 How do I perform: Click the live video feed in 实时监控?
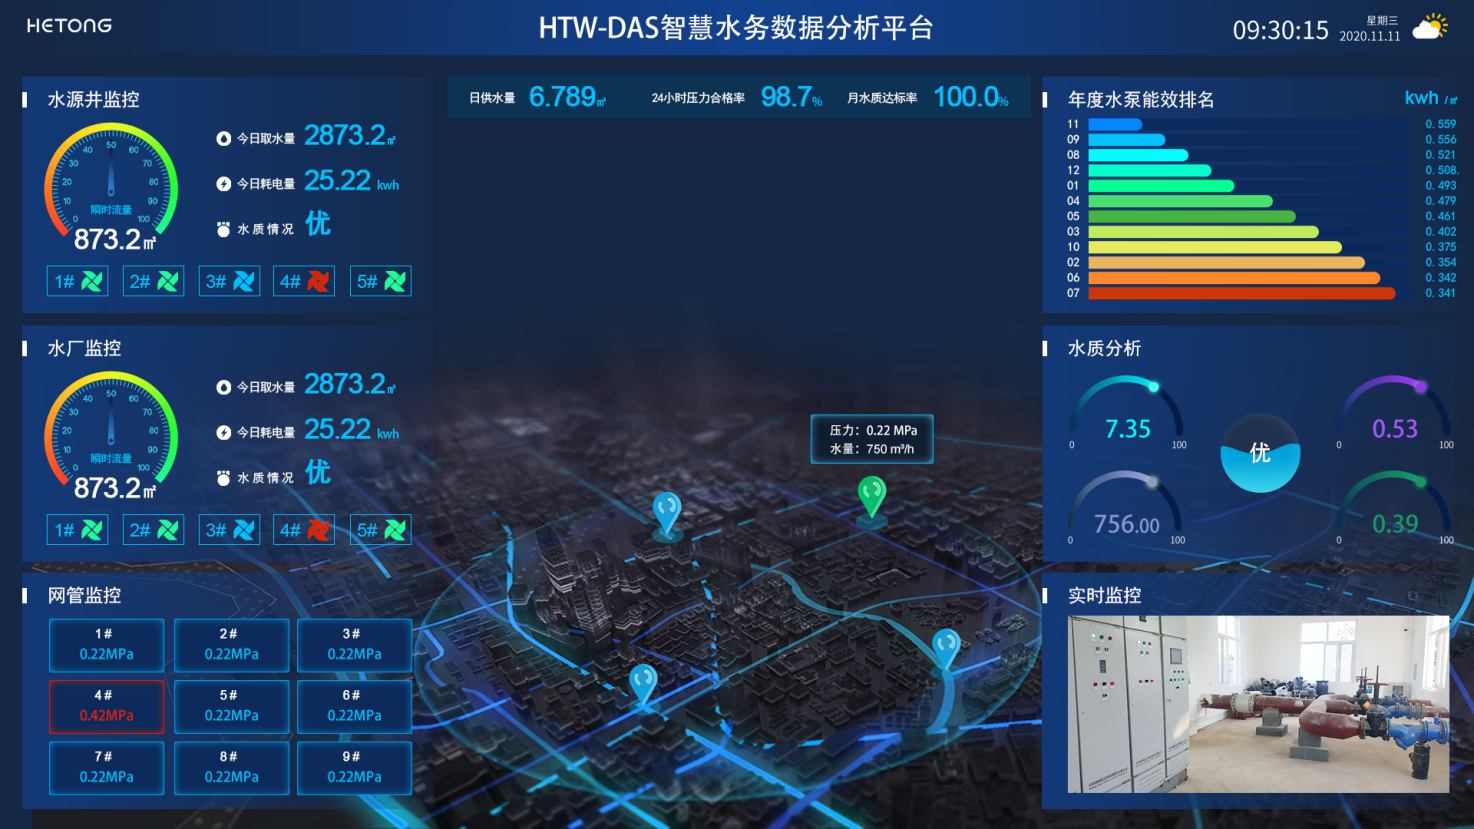[1258, 700]
